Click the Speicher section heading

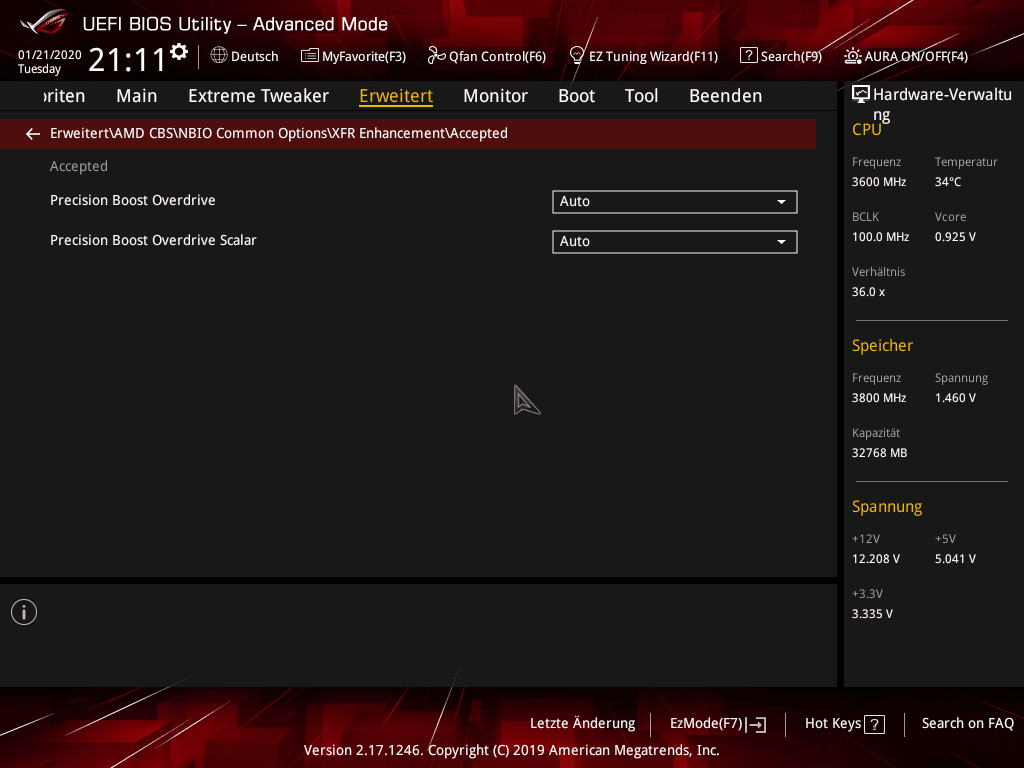pyautogui.click(x=882, y=345)
